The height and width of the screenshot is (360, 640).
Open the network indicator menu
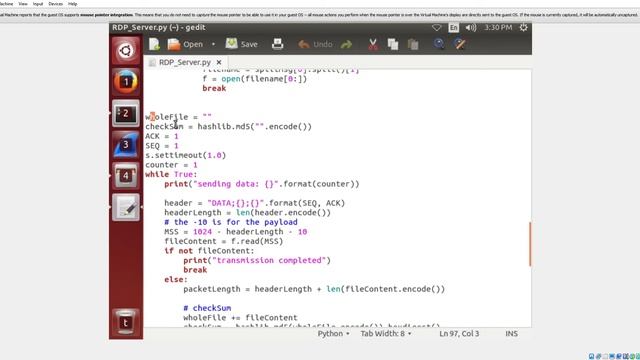[x=436, y=28]
